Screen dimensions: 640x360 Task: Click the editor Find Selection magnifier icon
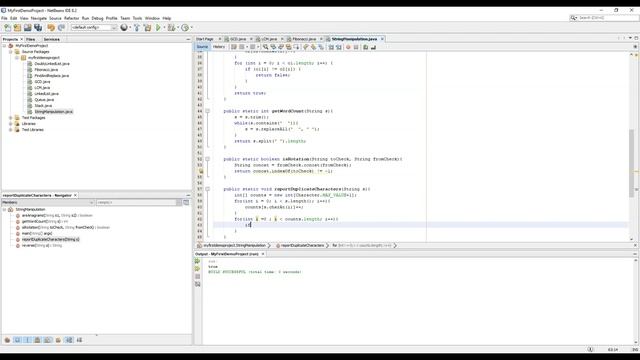[265, 47]
